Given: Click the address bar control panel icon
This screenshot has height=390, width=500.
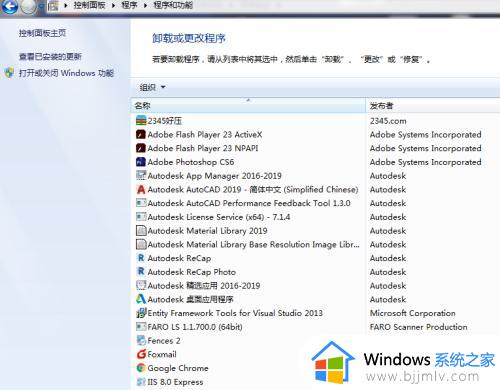Looking at the screenshot, I should pyautogui.click(x=53, y=6).
